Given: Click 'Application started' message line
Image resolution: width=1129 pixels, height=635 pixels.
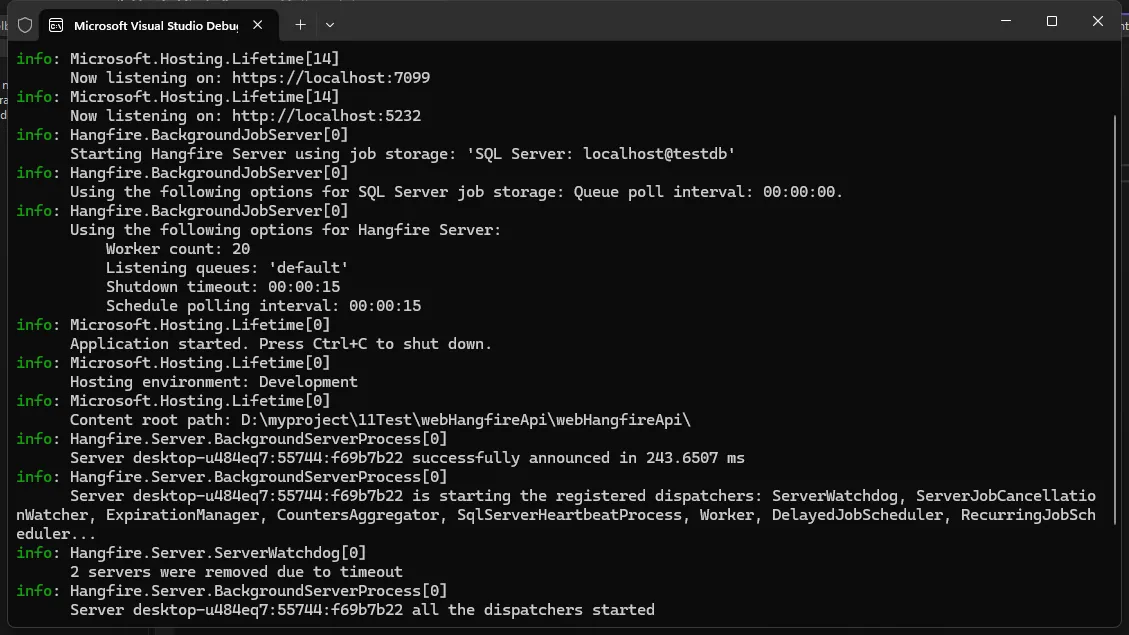Looking at the screenshot, I should tap(281, 344).
